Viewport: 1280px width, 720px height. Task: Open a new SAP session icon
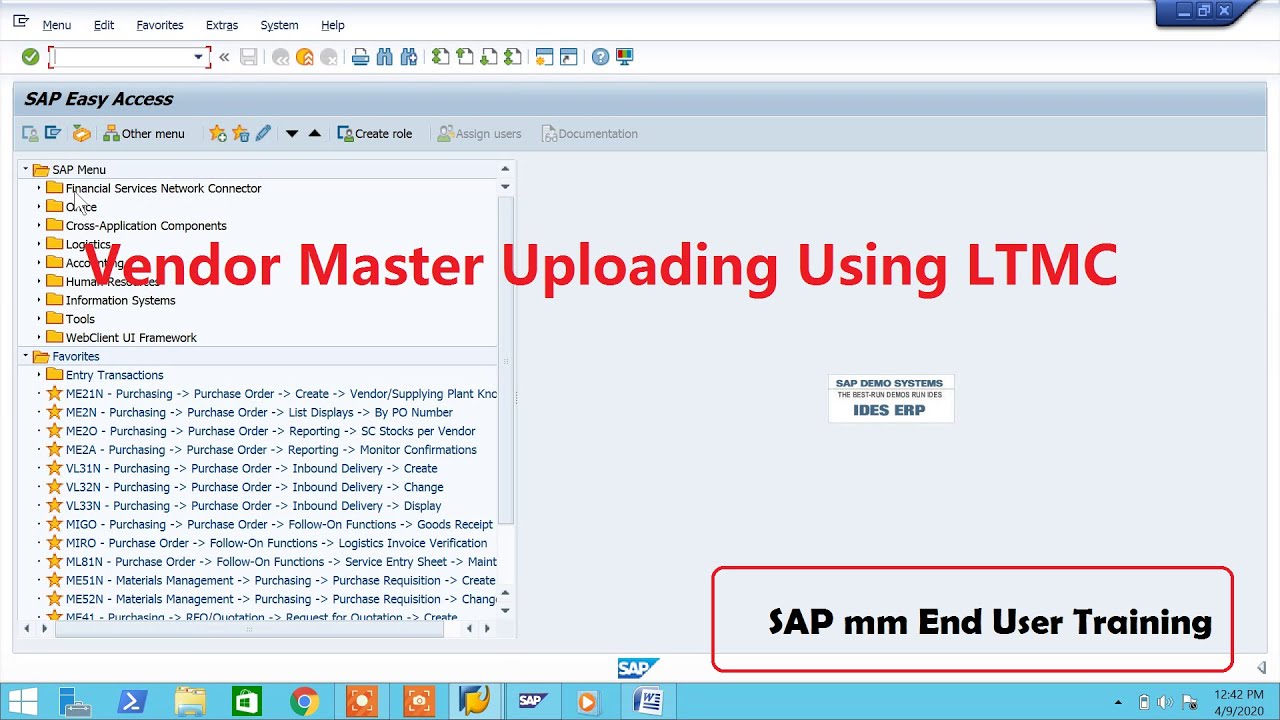(545, 57)
